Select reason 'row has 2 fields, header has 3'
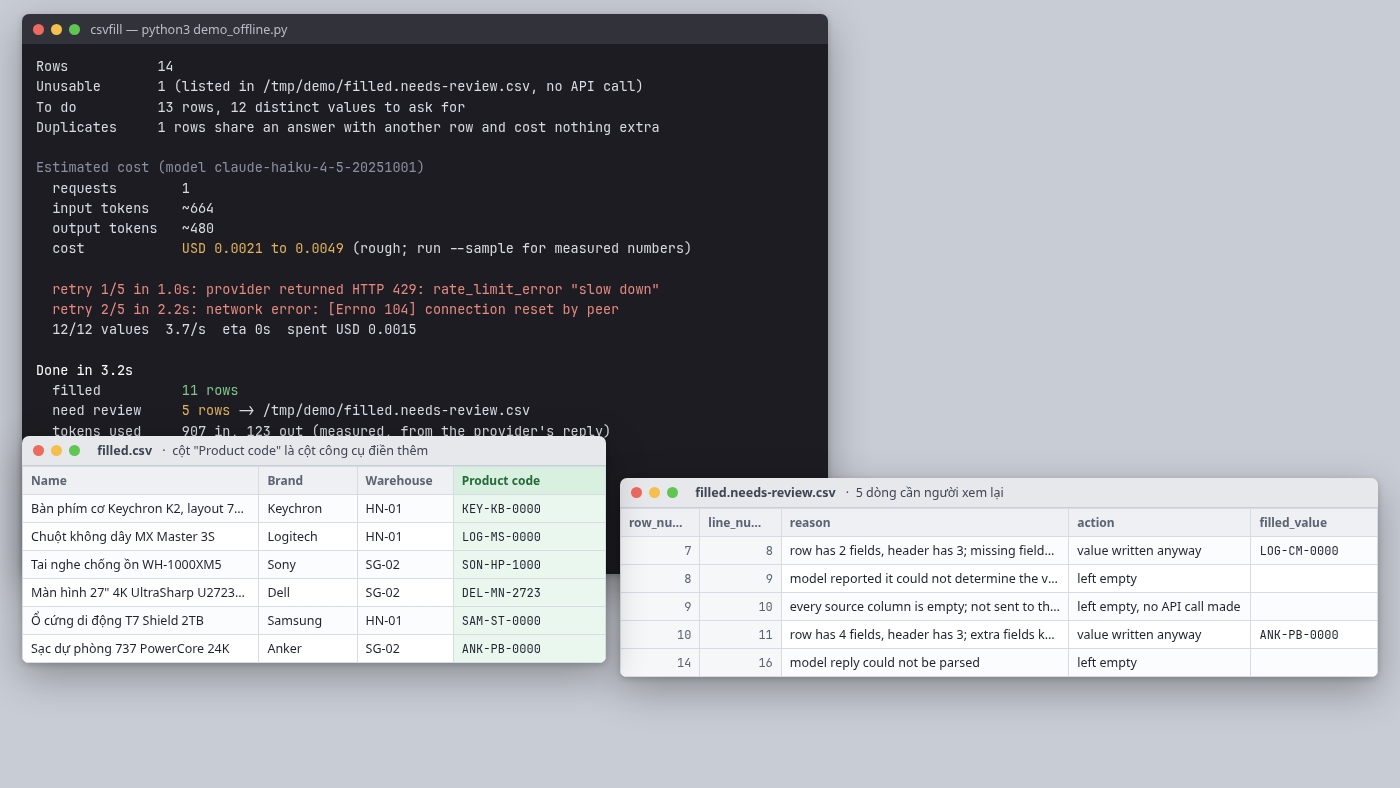Screen dimensions: 1400x788 (925, 551)
